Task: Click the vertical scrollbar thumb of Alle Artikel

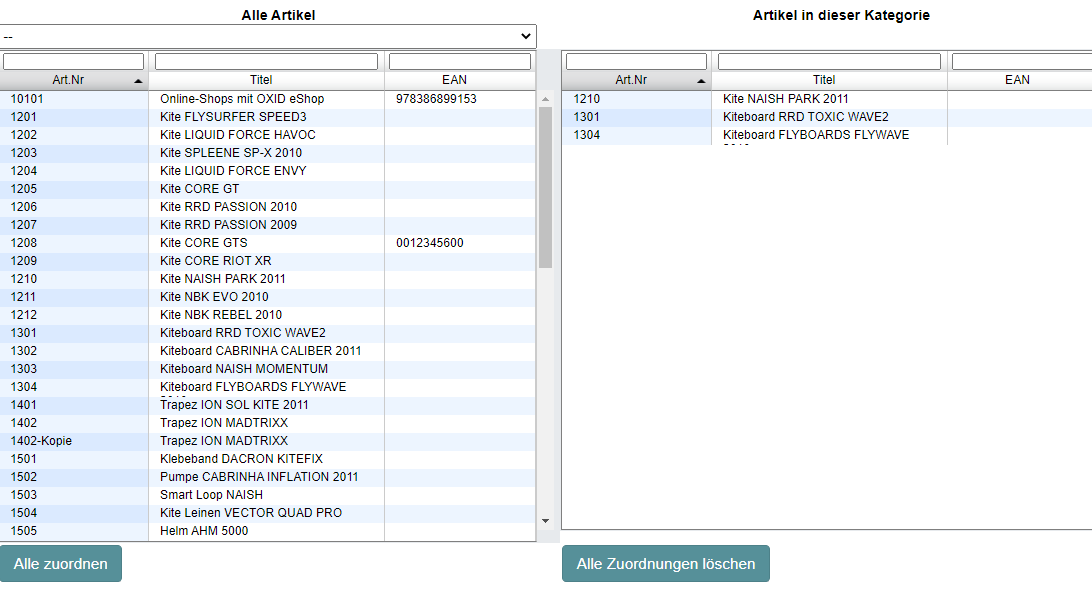Action: click(545, 187)
